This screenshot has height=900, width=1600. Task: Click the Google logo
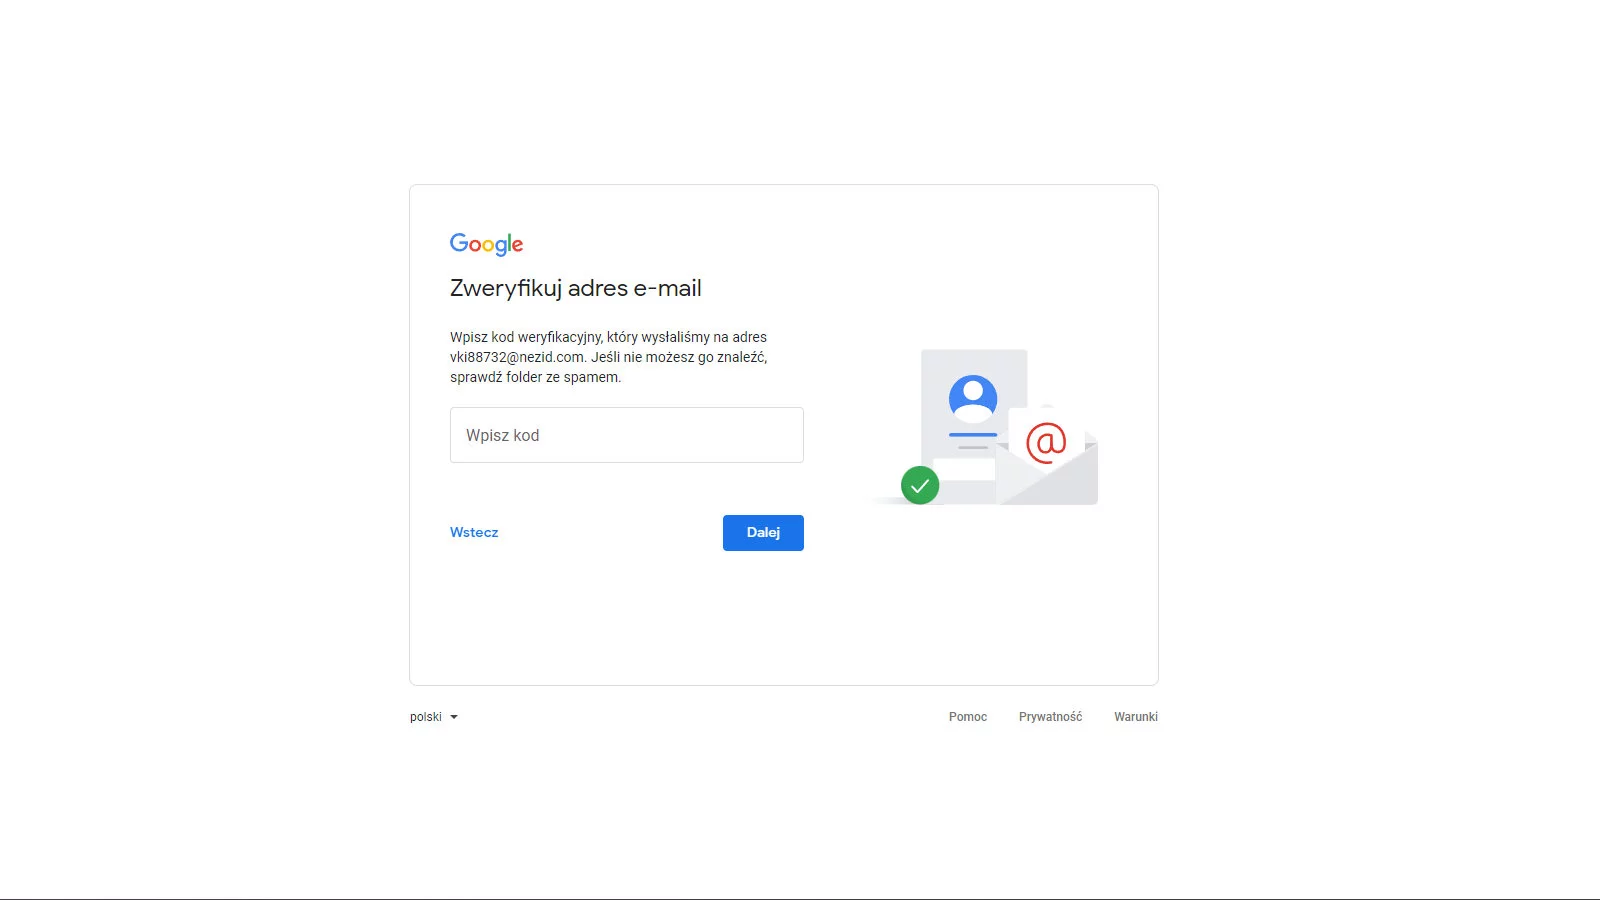coord(486,244)
